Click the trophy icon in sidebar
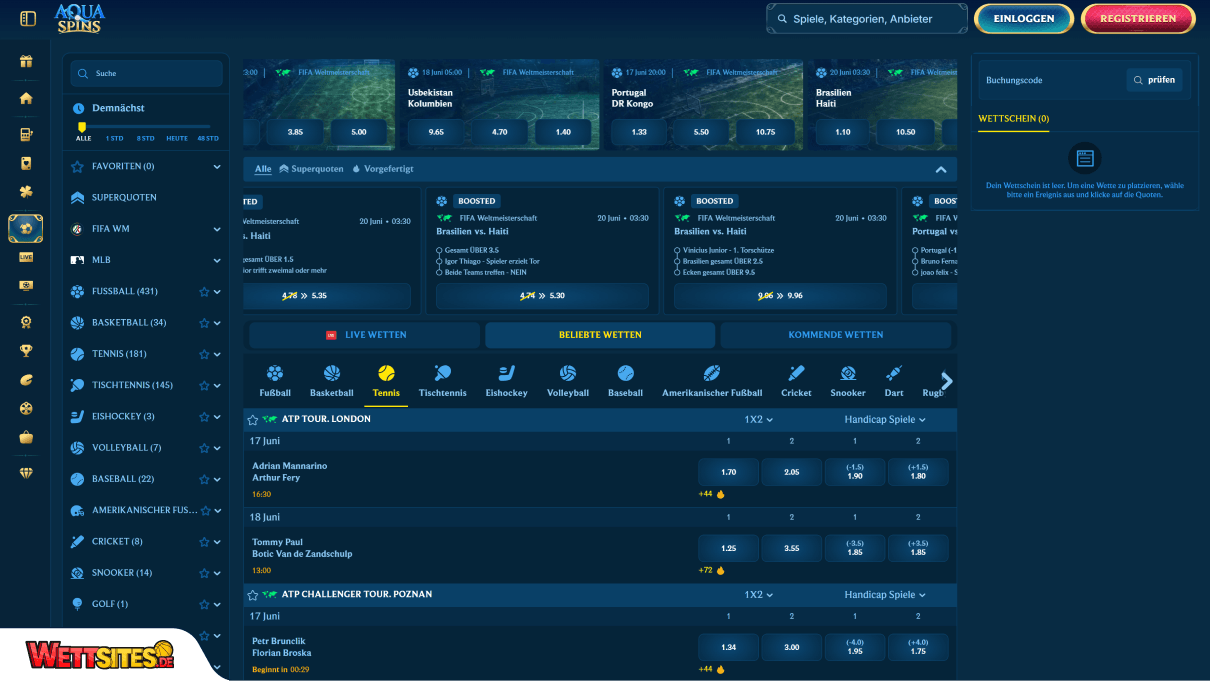 pos(26,351)
